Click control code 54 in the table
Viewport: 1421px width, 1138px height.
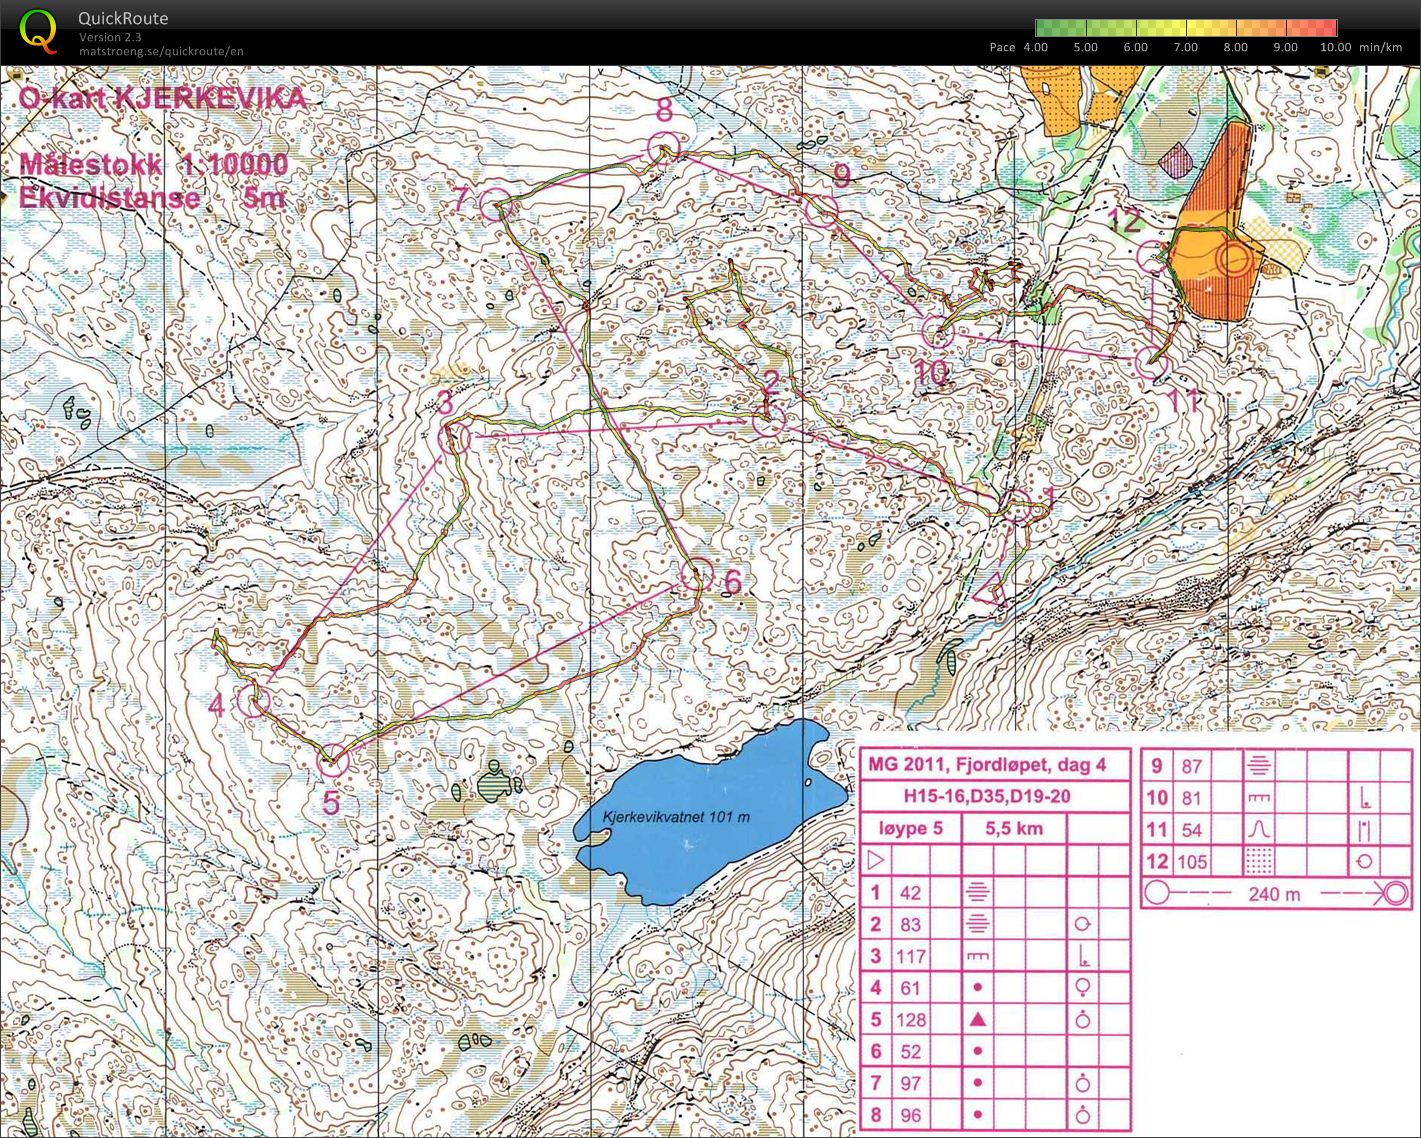pyautogui.click(x=1191, y=830)
